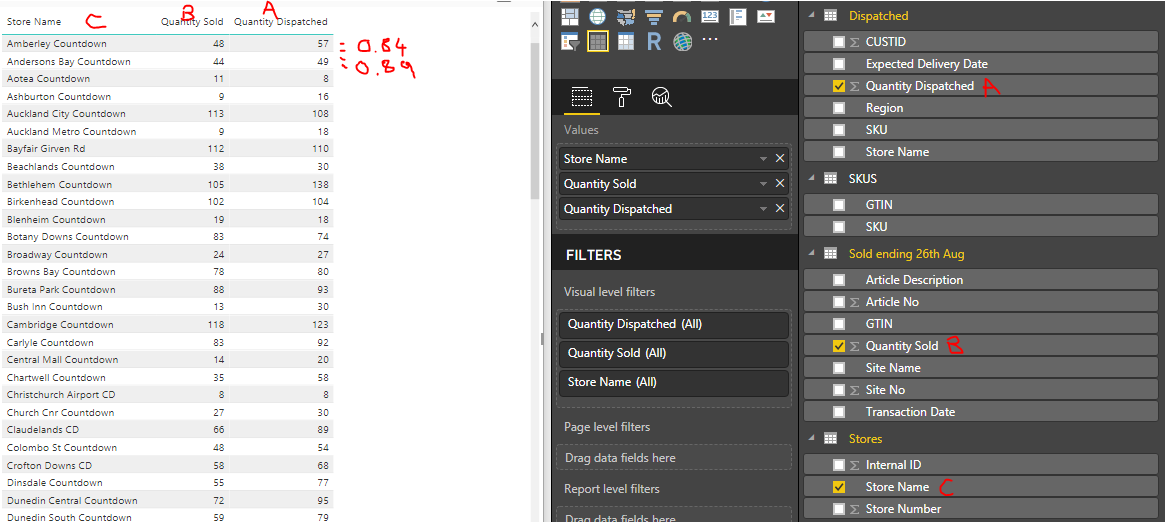Tick the Expected Delivery Date checkbox
Viewport: 1165px width, 522px height.
click(x=839, y=64)
